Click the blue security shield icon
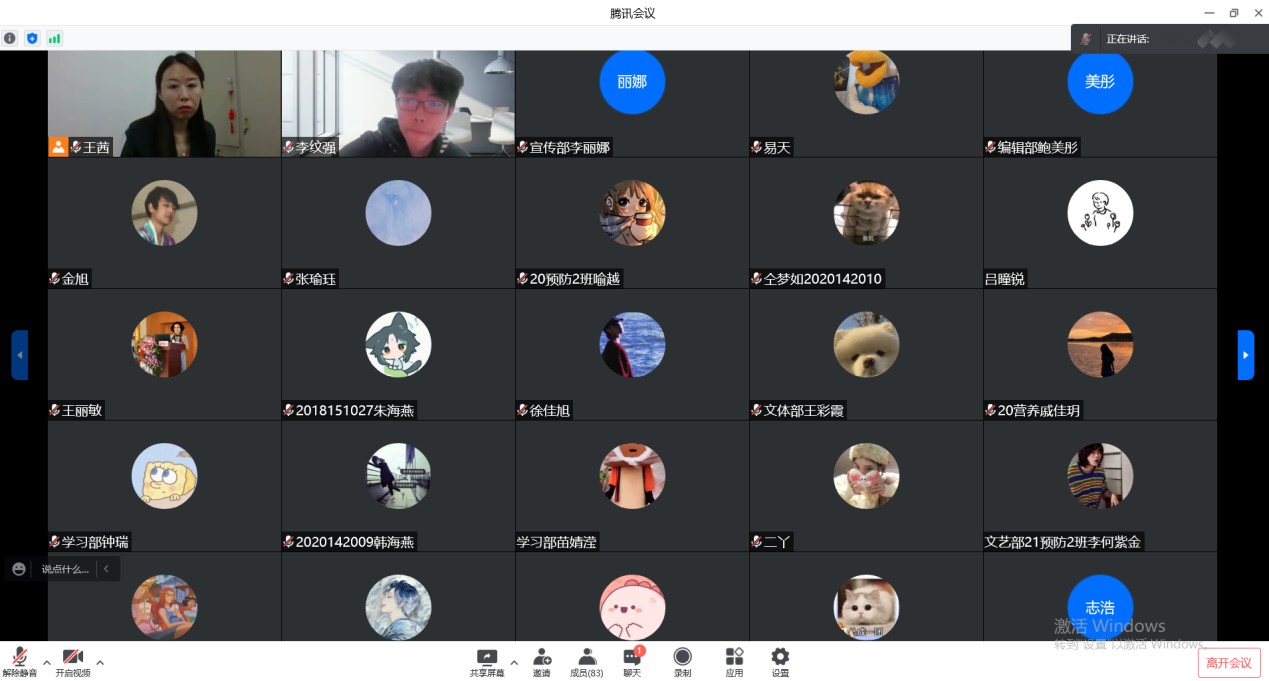Screen dimensions: 1269x681 32,38
